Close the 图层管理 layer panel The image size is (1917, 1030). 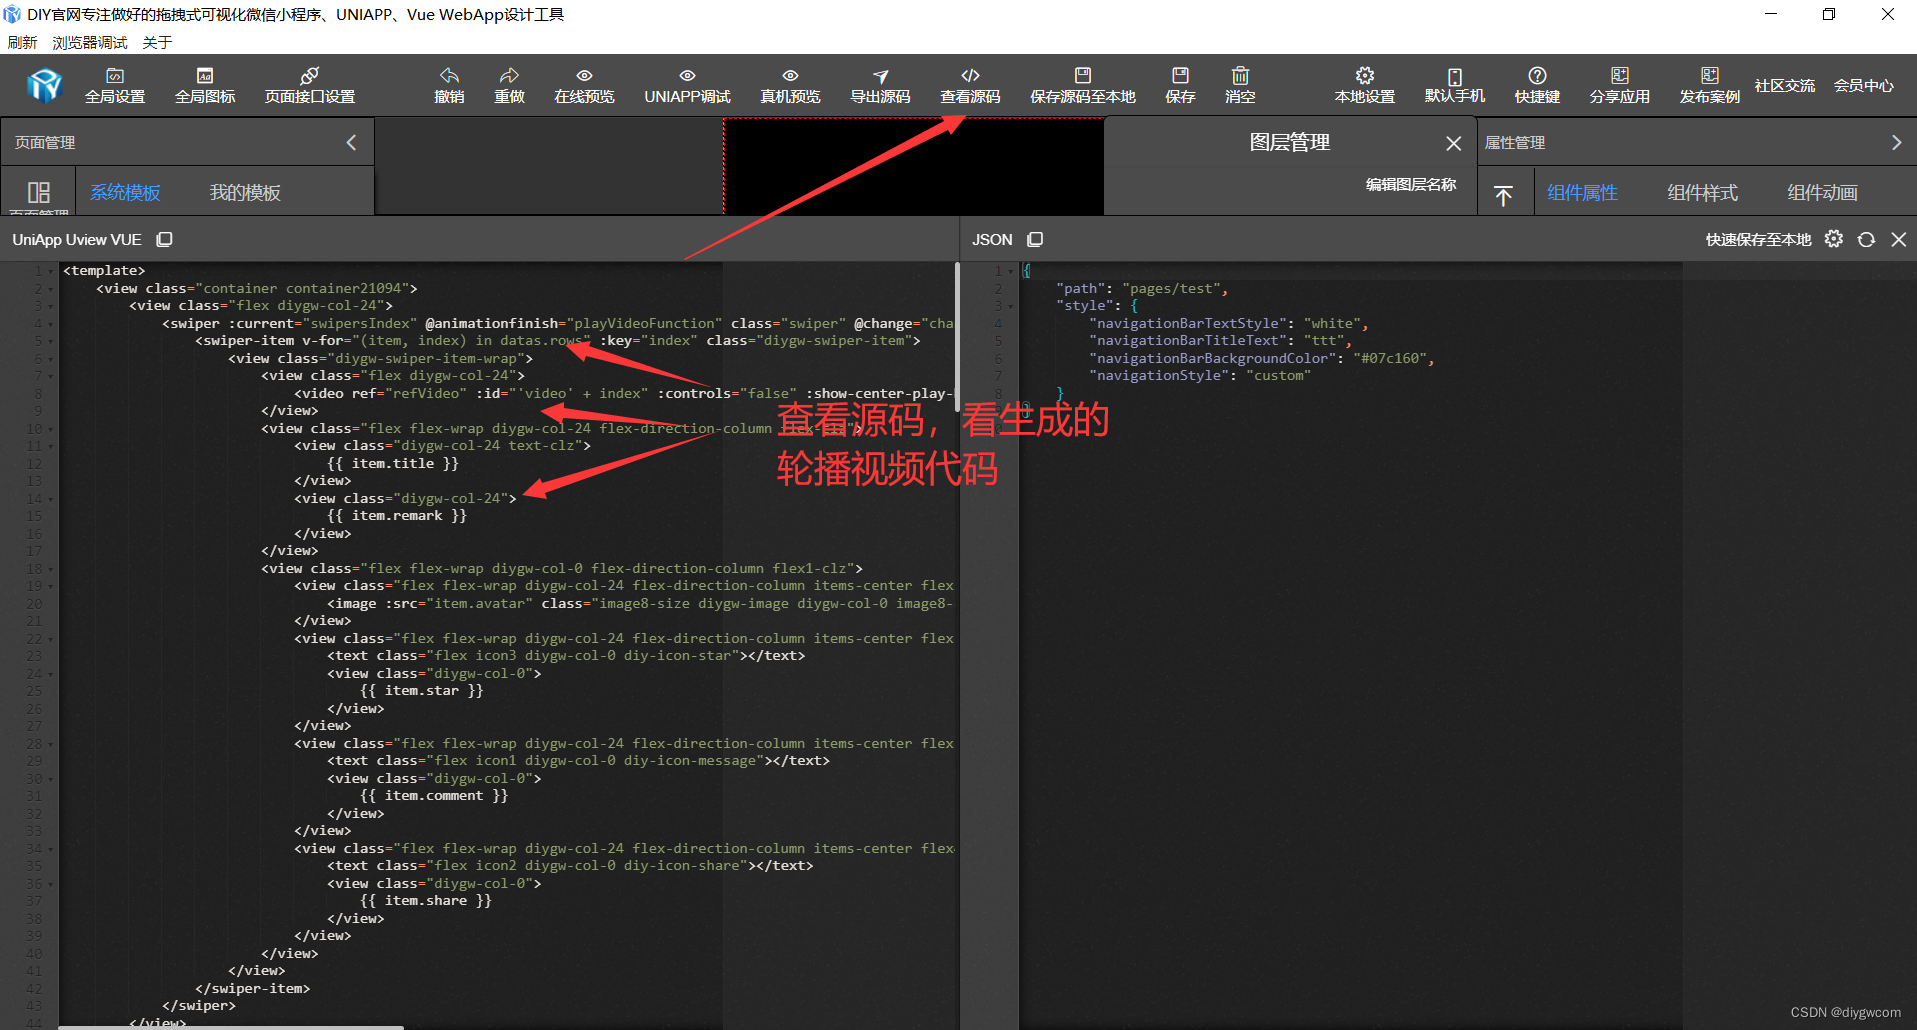point(1454,144)
